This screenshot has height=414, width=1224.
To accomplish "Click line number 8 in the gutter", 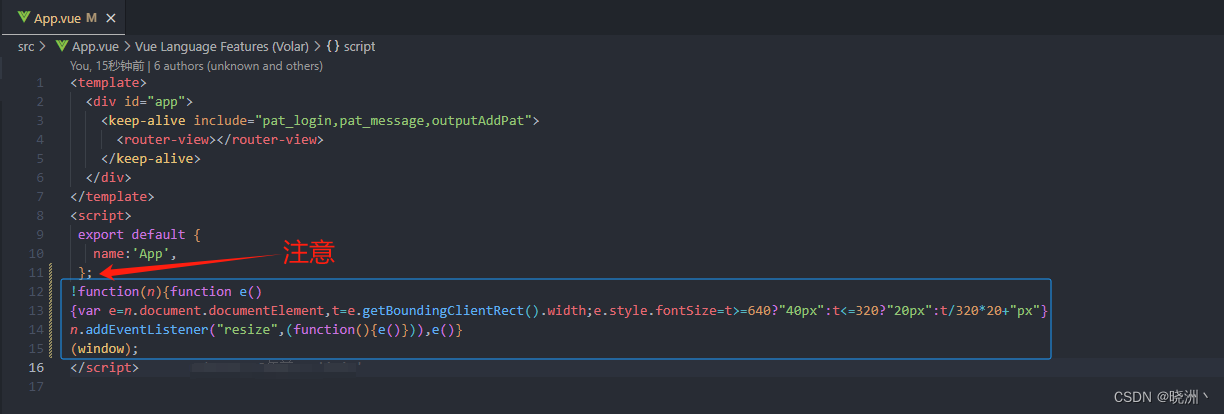I will 39,215.
